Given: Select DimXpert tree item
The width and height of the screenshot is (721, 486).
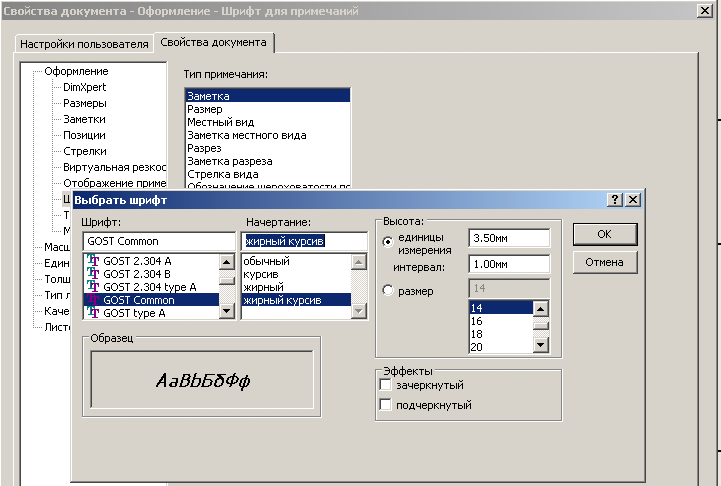Looking at the screenshot, I should (x=85, y=87).
